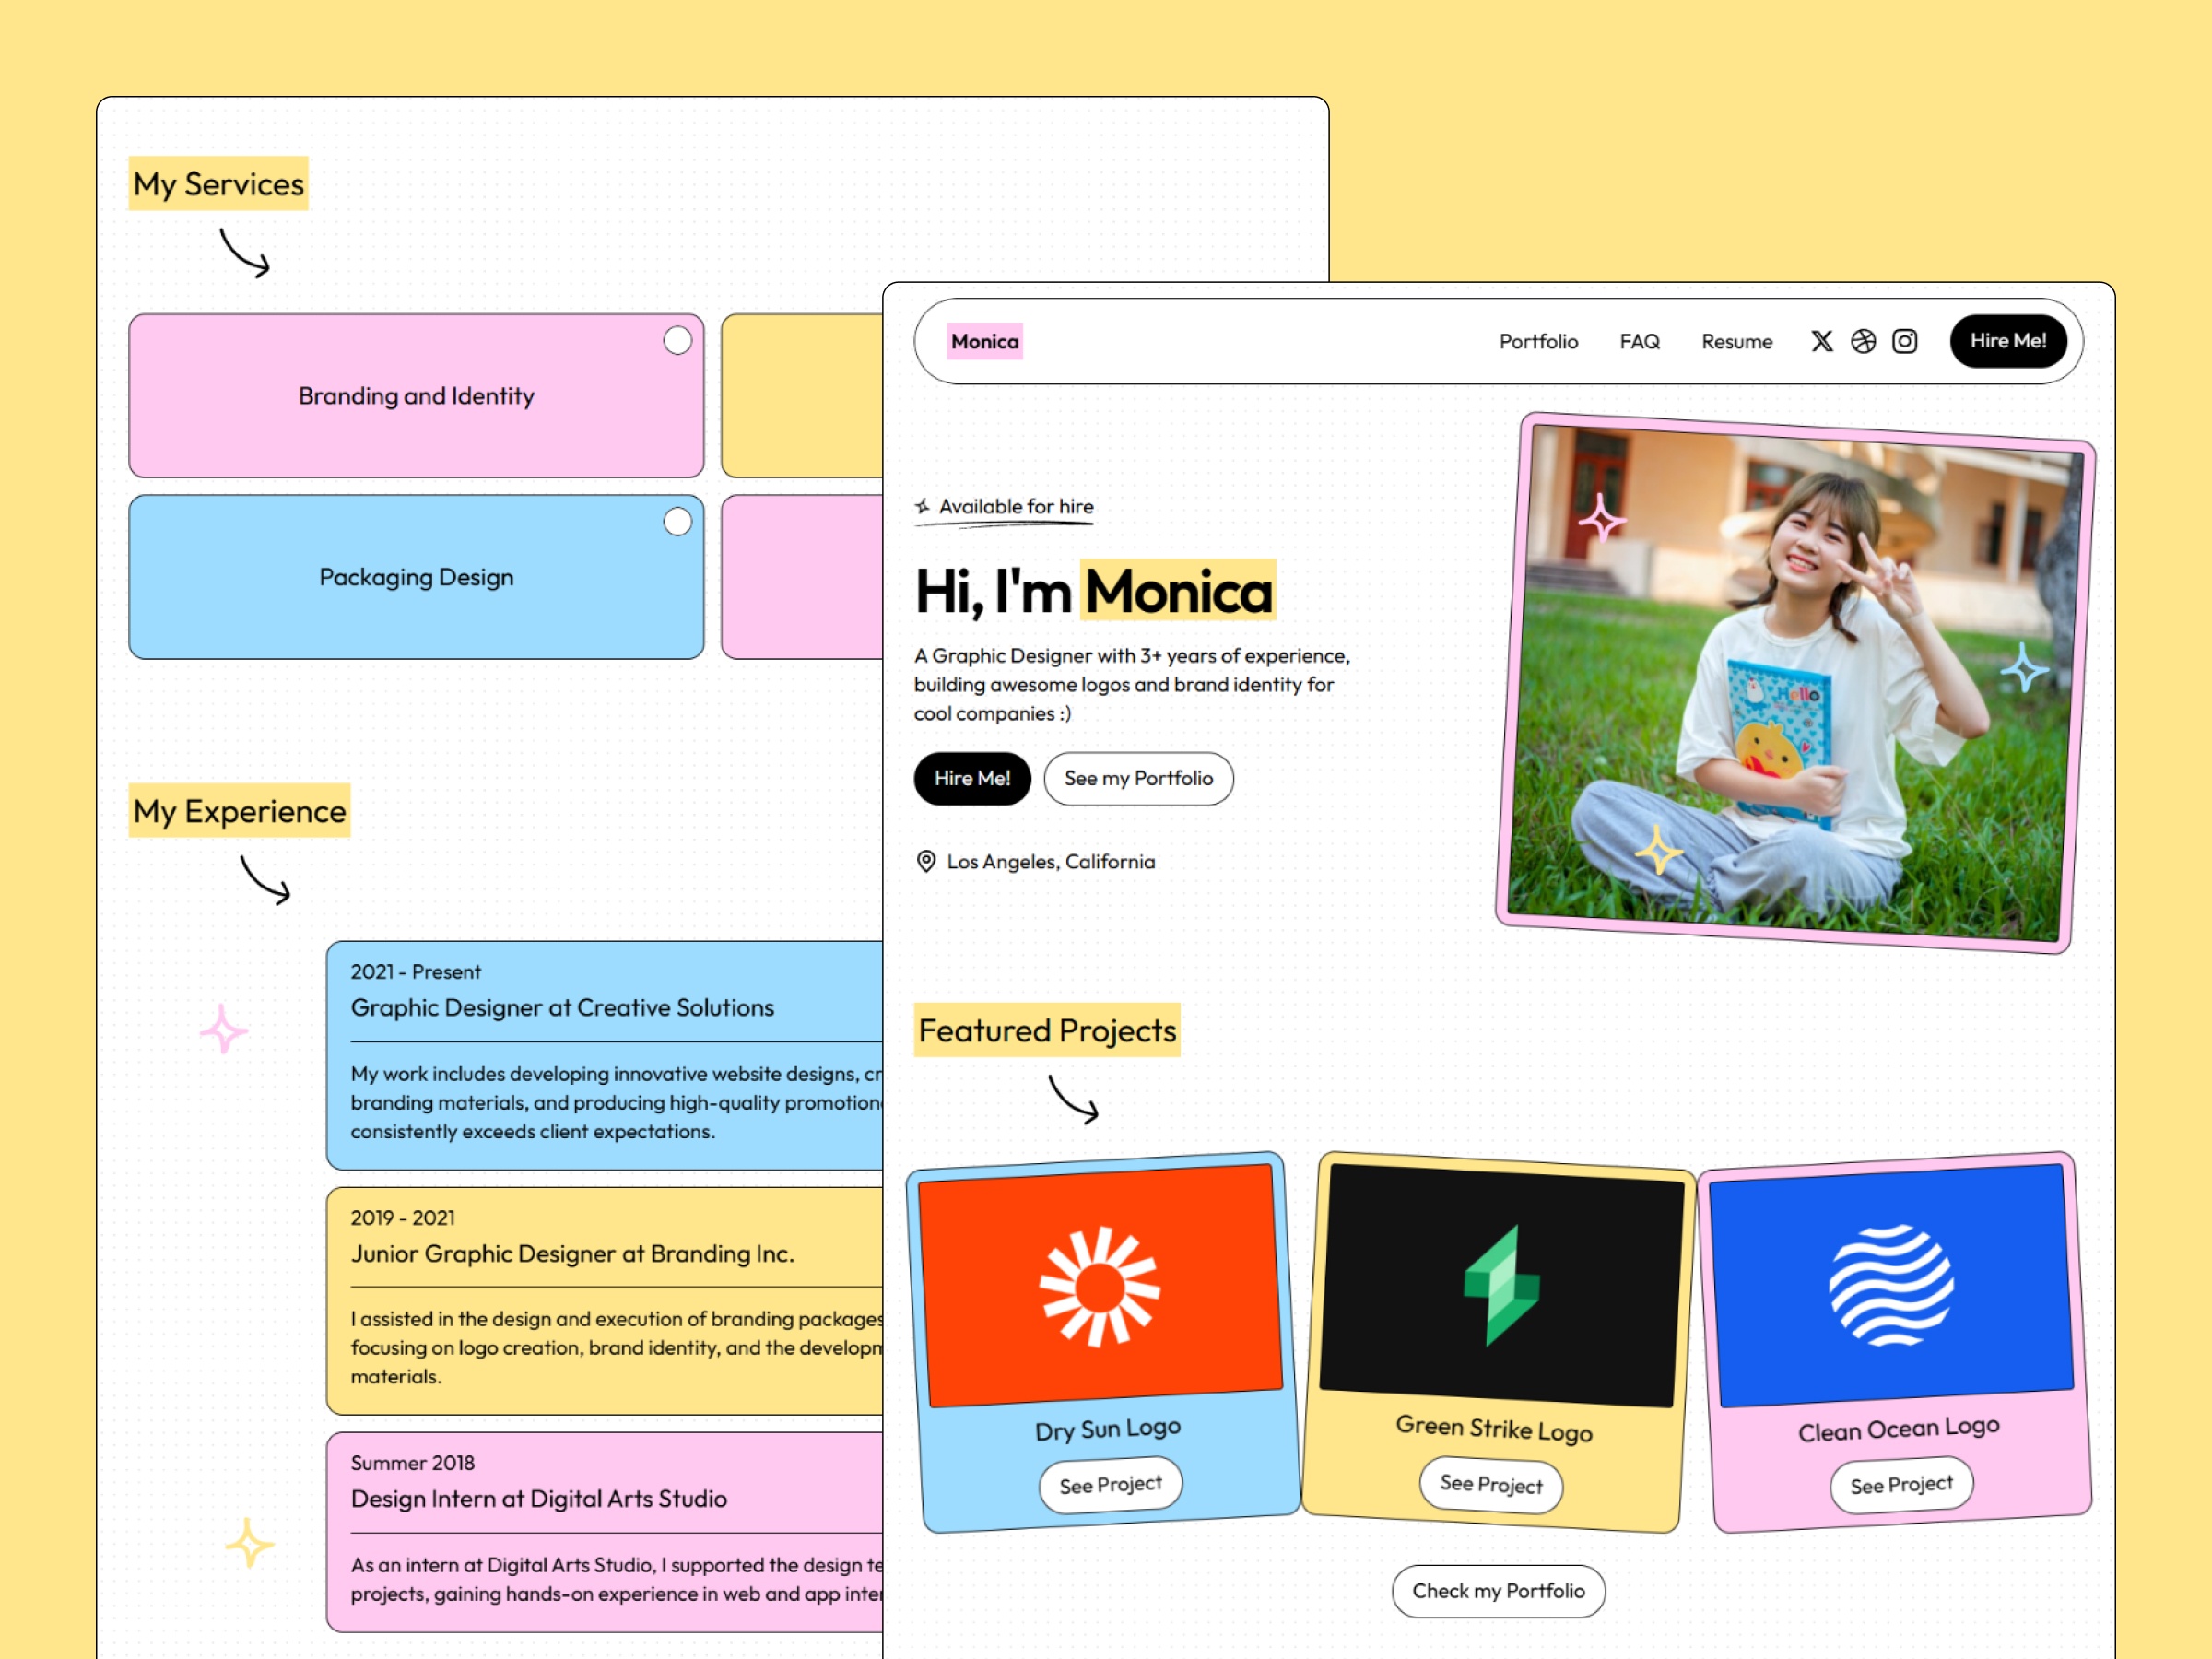Click the Check my Portfolio button
2212x1659 pixels.
(1498, 1591)
